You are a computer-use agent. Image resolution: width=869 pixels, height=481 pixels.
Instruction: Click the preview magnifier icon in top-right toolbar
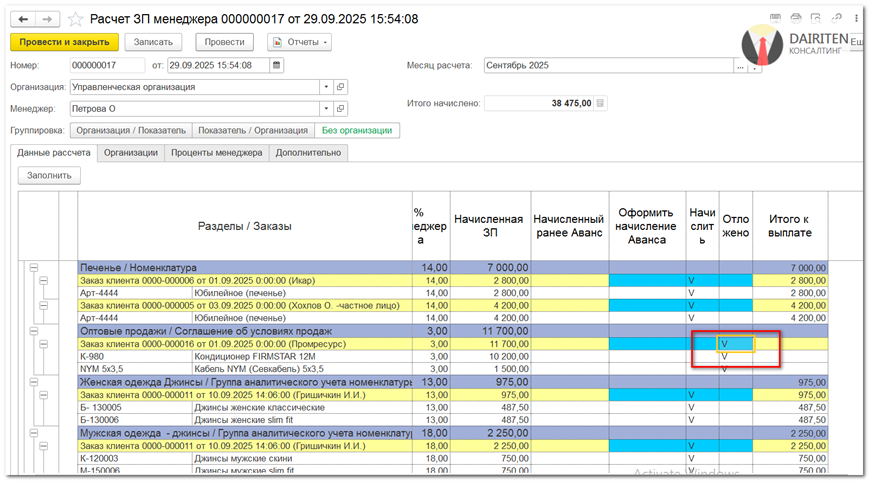tap(816, 18)
